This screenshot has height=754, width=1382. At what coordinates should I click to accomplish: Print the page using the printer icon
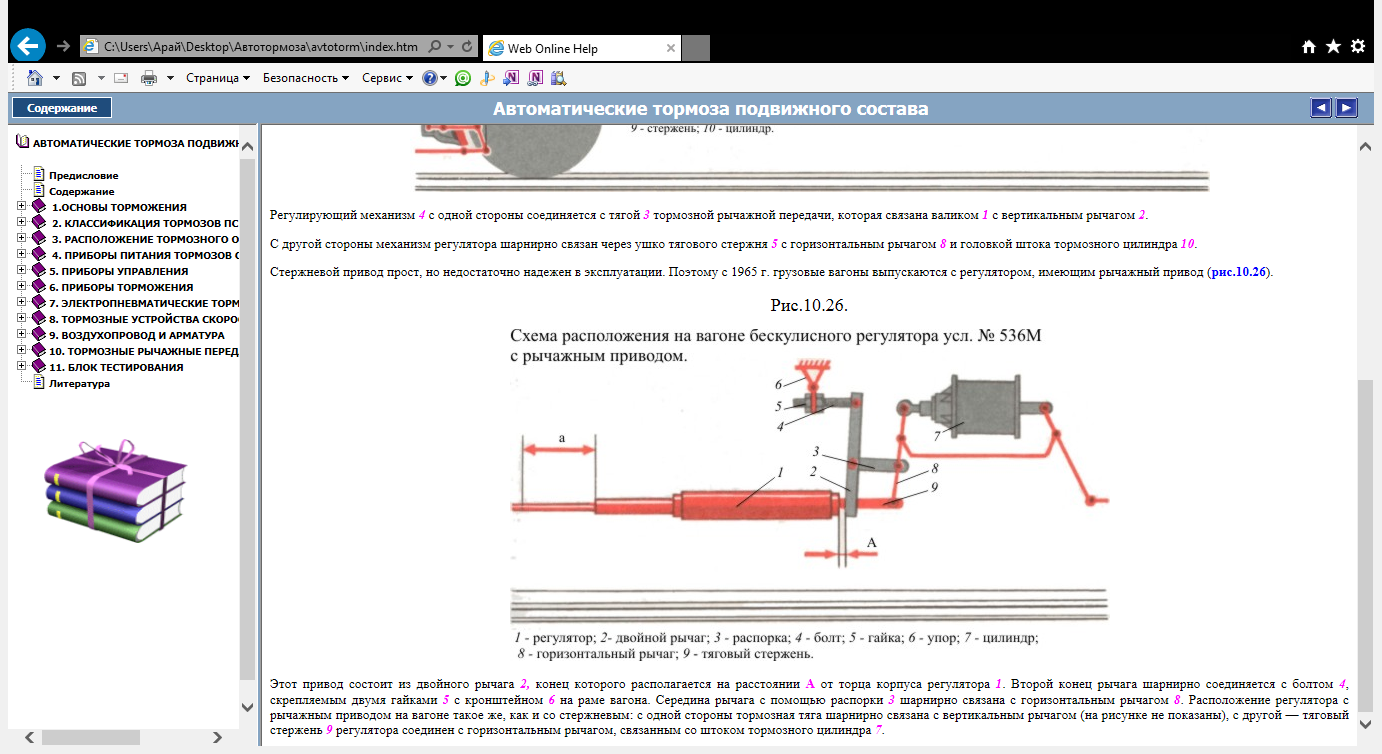pos(149,78)
